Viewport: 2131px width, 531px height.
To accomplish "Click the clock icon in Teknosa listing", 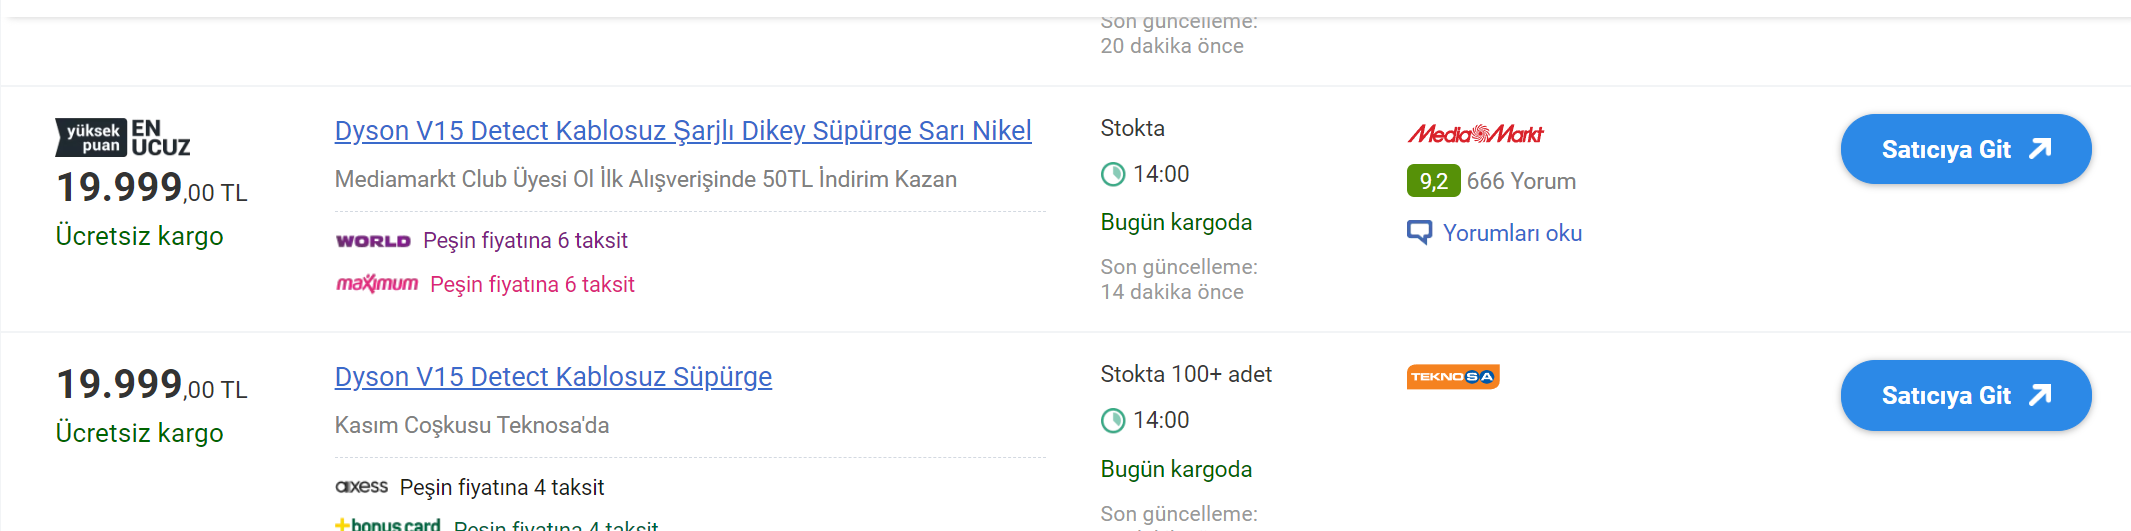I will point(1113,421).
